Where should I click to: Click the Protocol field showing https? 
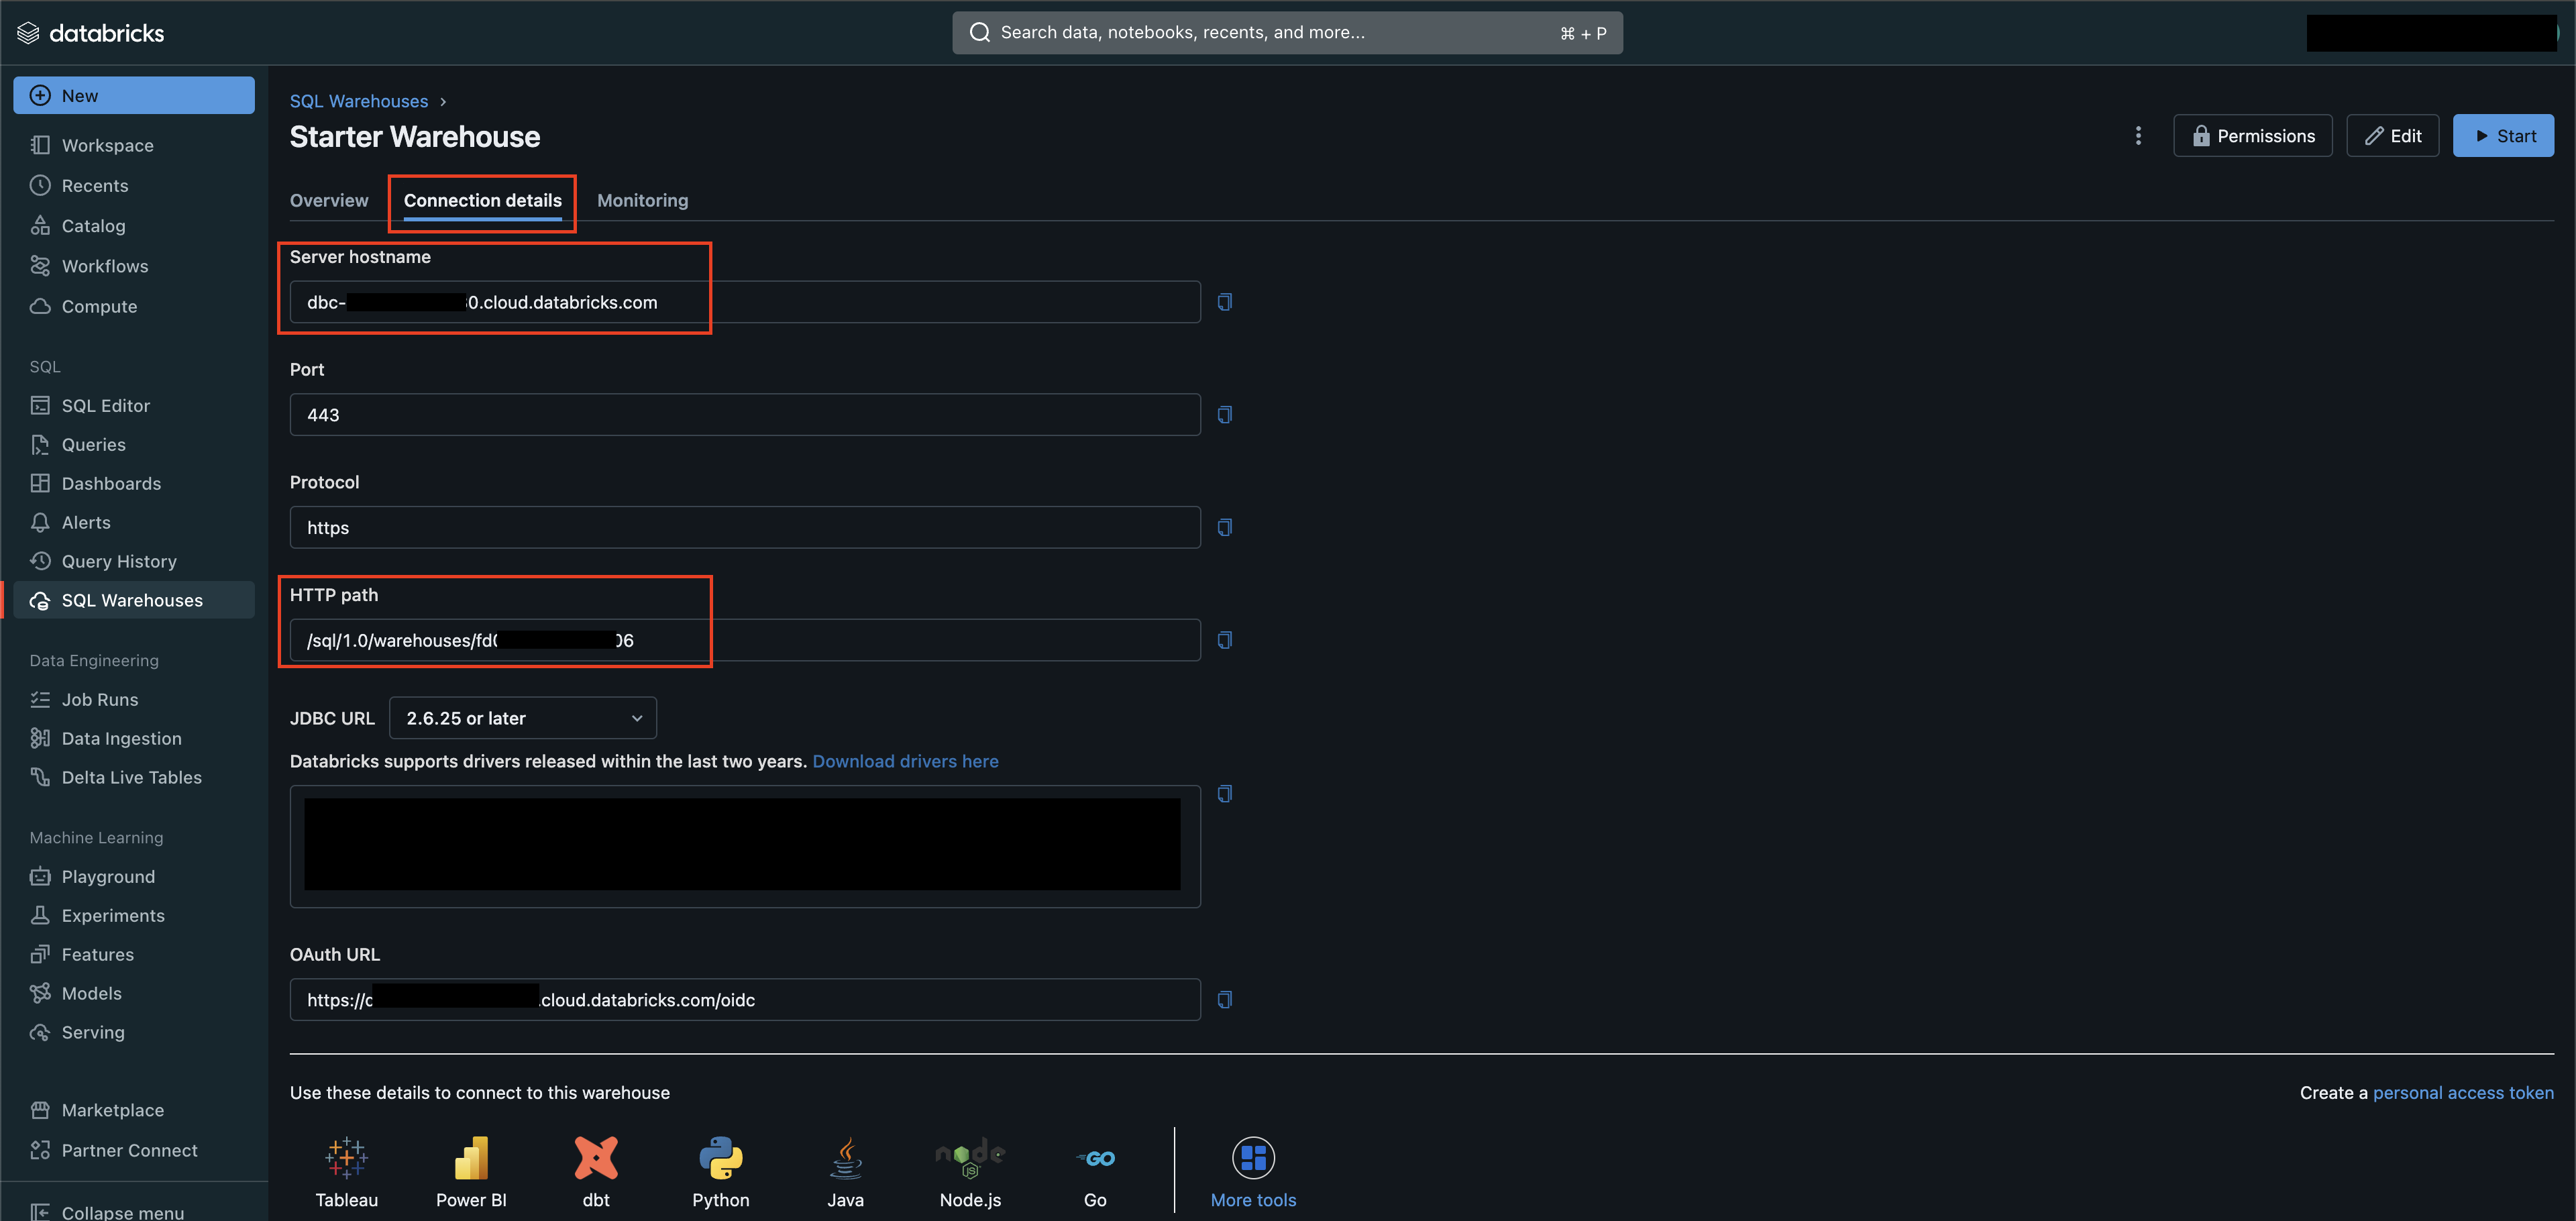click(x=745, y=527)
